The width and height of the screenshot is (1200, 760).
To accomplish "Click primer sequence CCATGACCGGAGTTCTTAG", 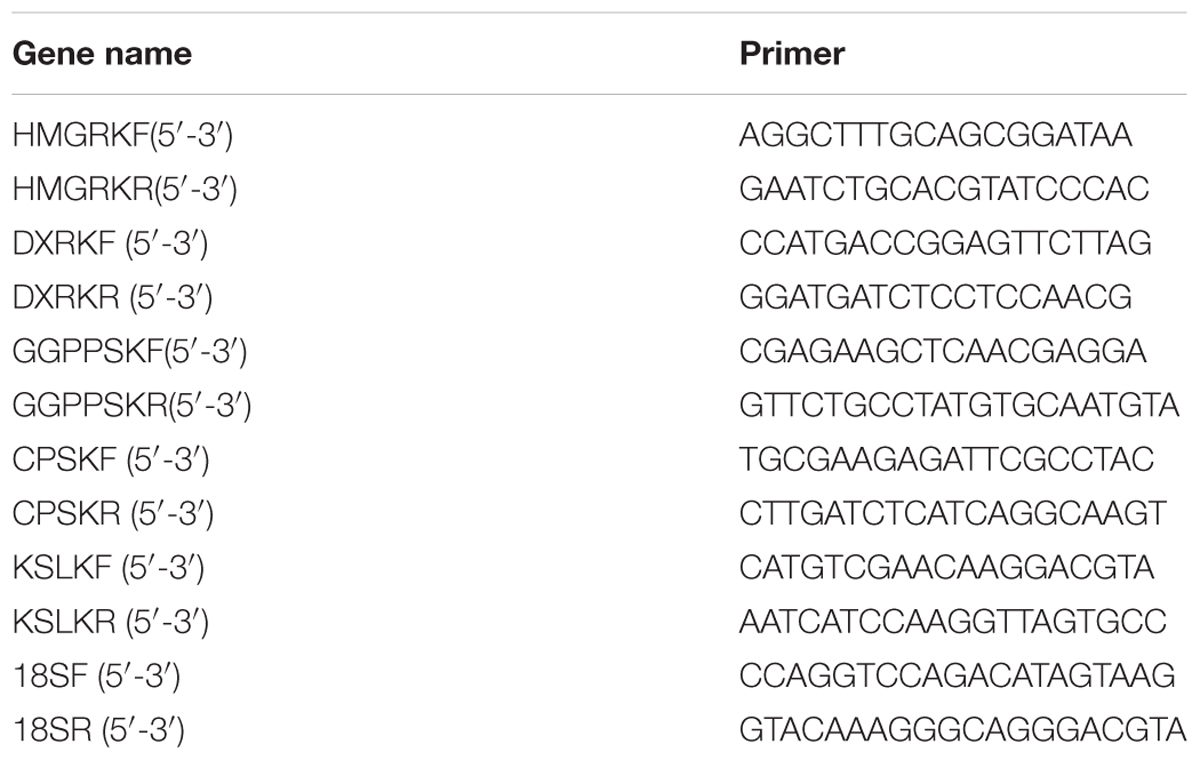I will [946, 243].
